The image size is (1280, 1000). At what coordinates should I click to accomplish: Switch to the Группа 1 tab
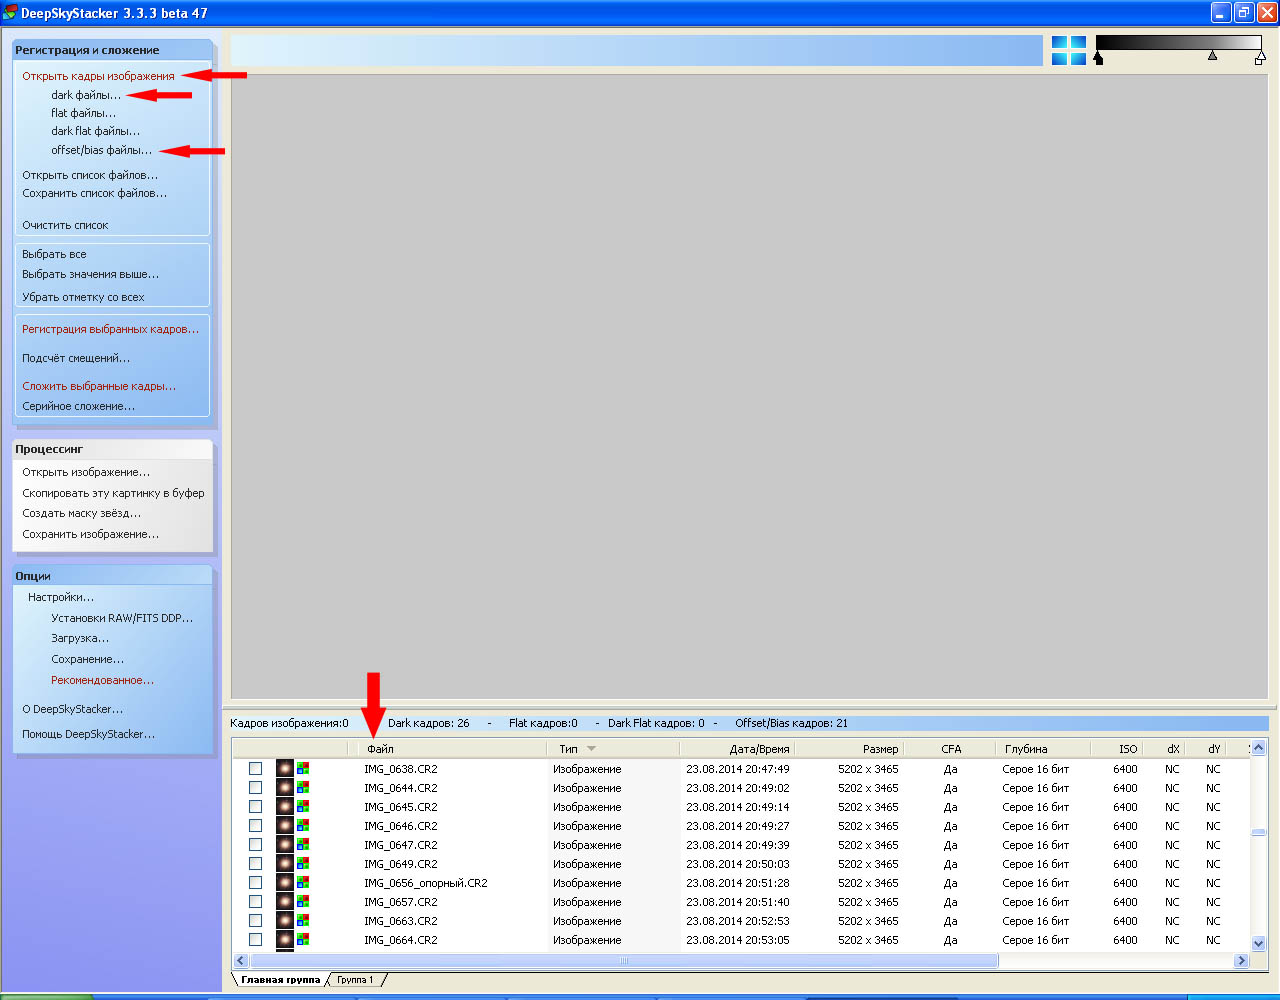(355, 980)
